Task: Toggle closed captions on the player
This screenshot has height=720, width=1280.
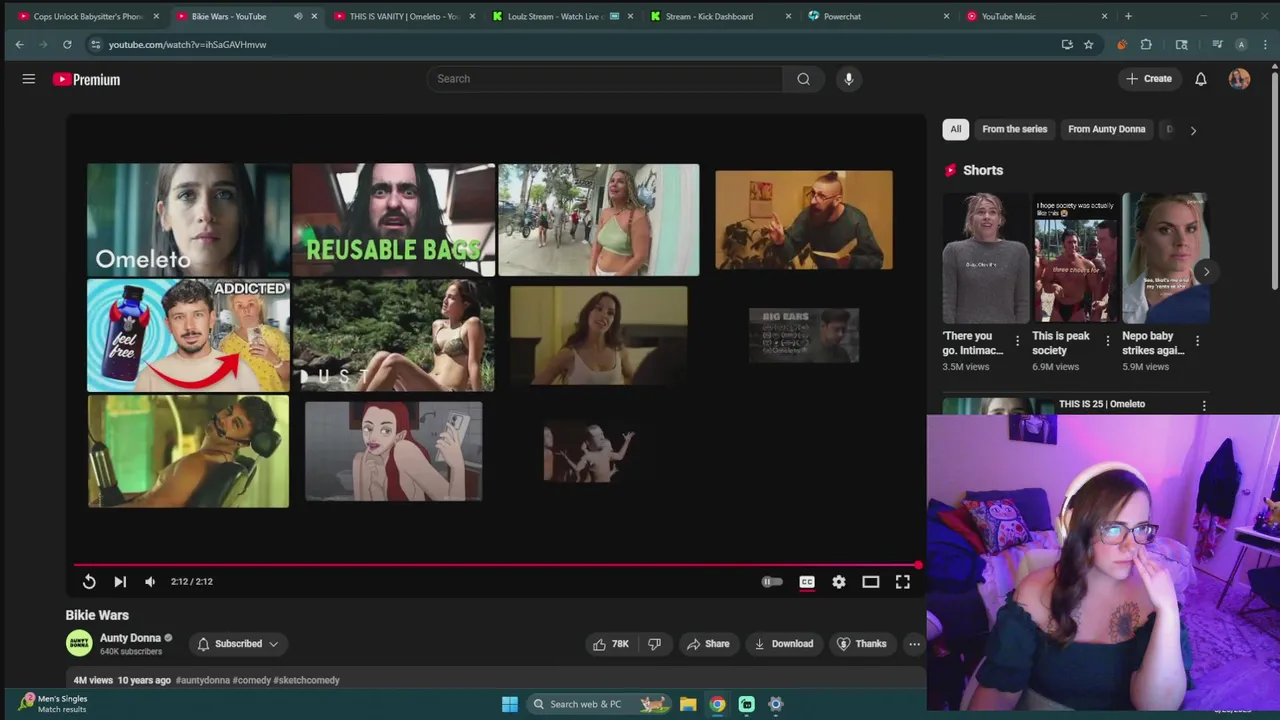Action: 807,582
